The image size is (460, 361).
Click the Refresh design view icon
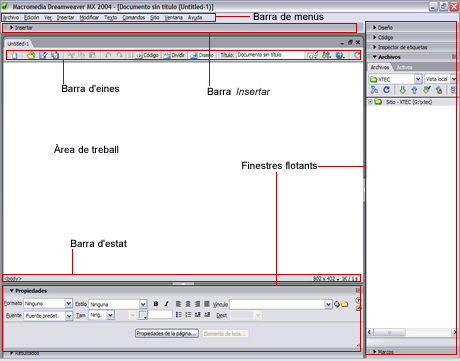pos(357,55)
